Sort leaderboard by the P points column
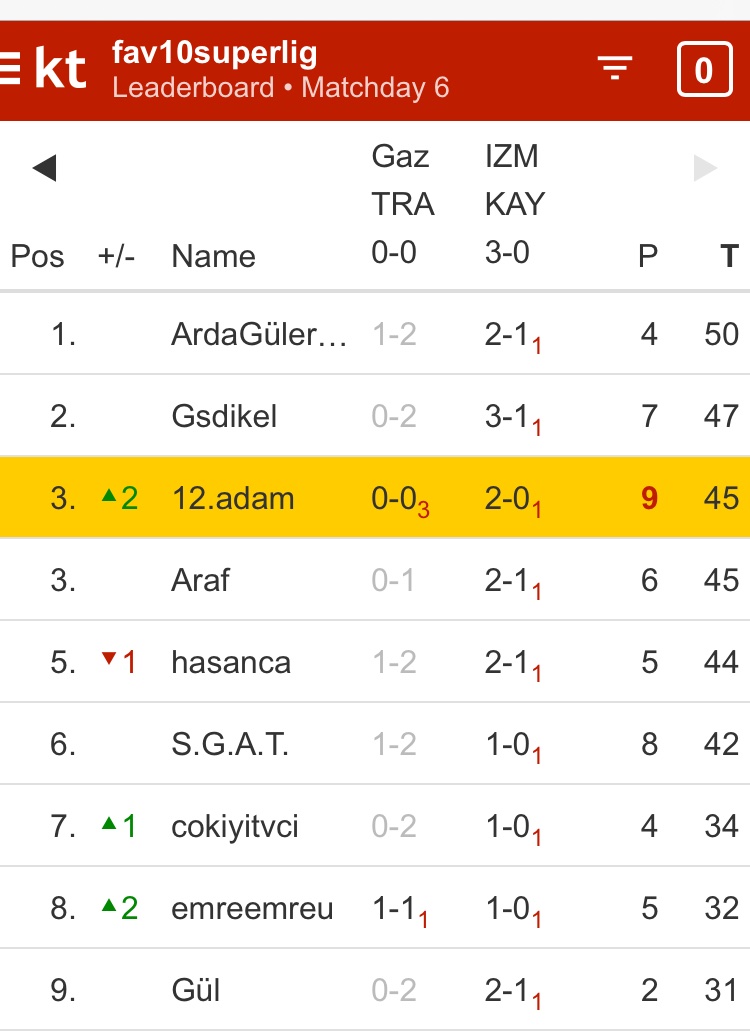The height and width of the screenshot is (1035, 750). (x=648, y=256)
